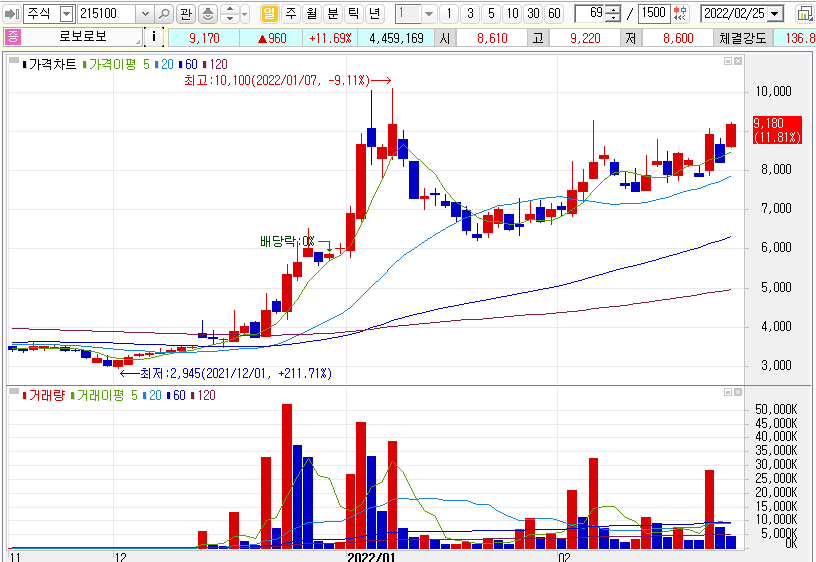Image resolution: width=816 pixels, height=562 pixels.
Task: Click the 2022/01 label on time axis
Action: (371, 557)
